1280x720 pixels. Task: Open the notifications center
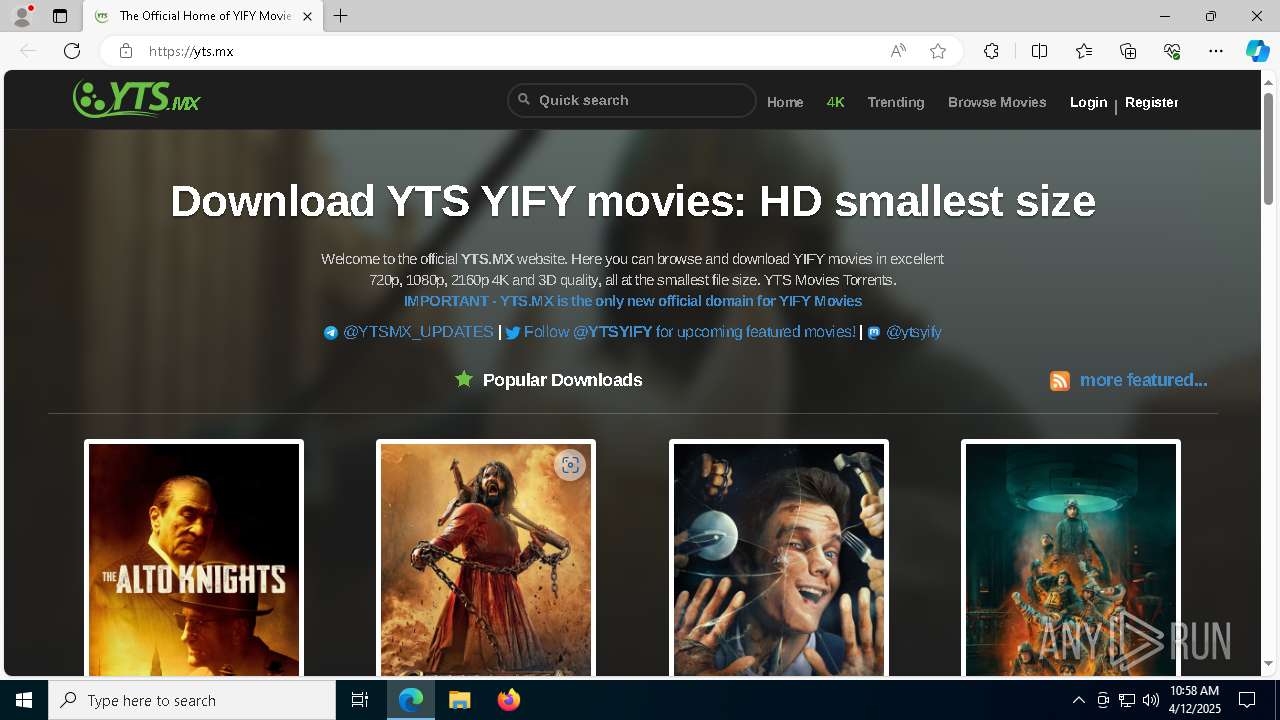tap(1247, 700)
